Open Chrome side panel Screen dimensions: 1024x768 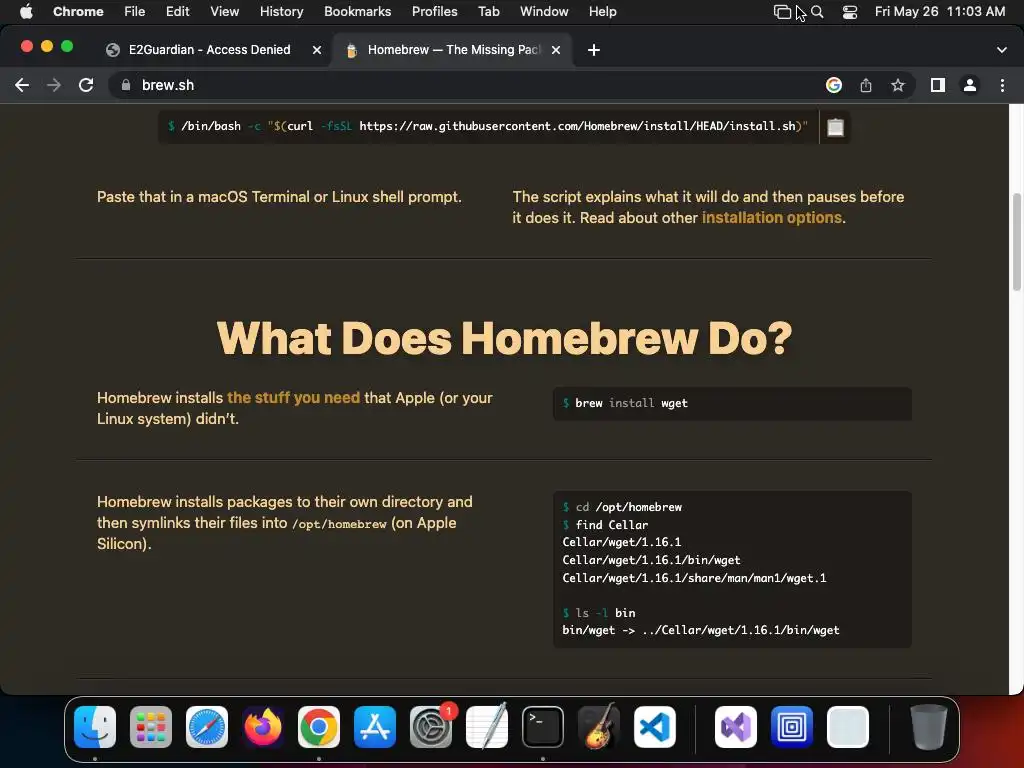[x=938, y=85]
